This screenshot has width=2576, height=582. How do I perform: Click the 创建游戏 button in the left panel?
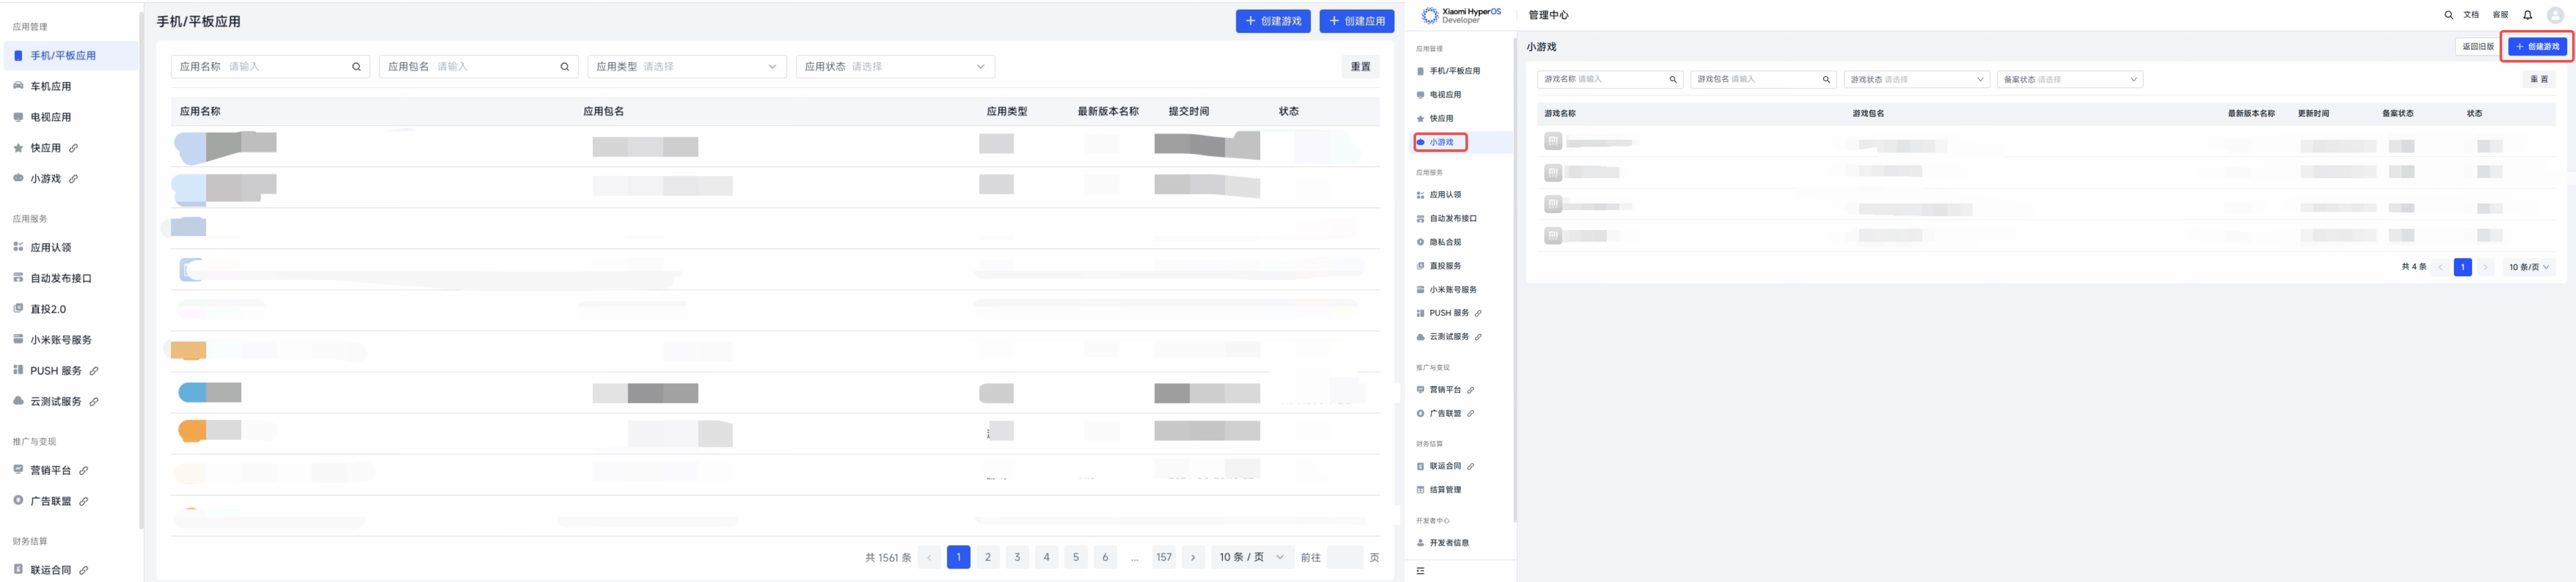pos(1272,21)
